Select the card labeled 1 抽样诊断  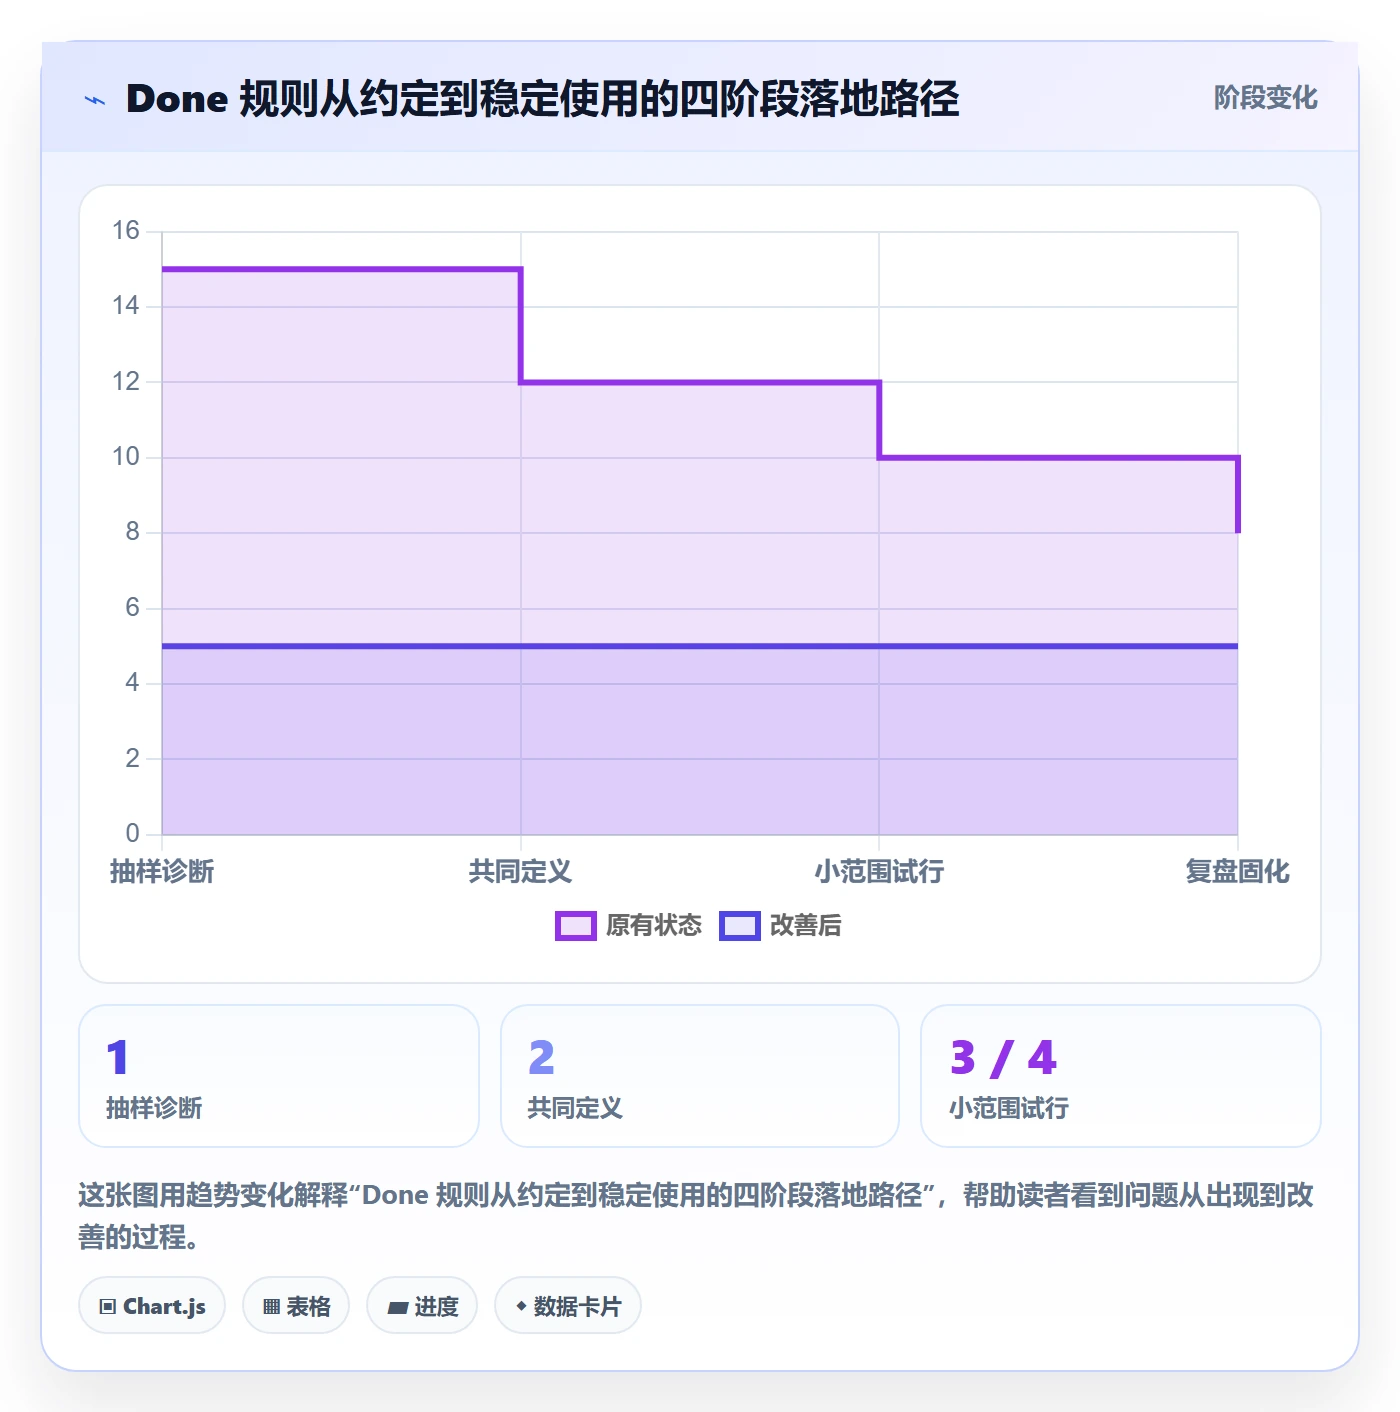279,1076
